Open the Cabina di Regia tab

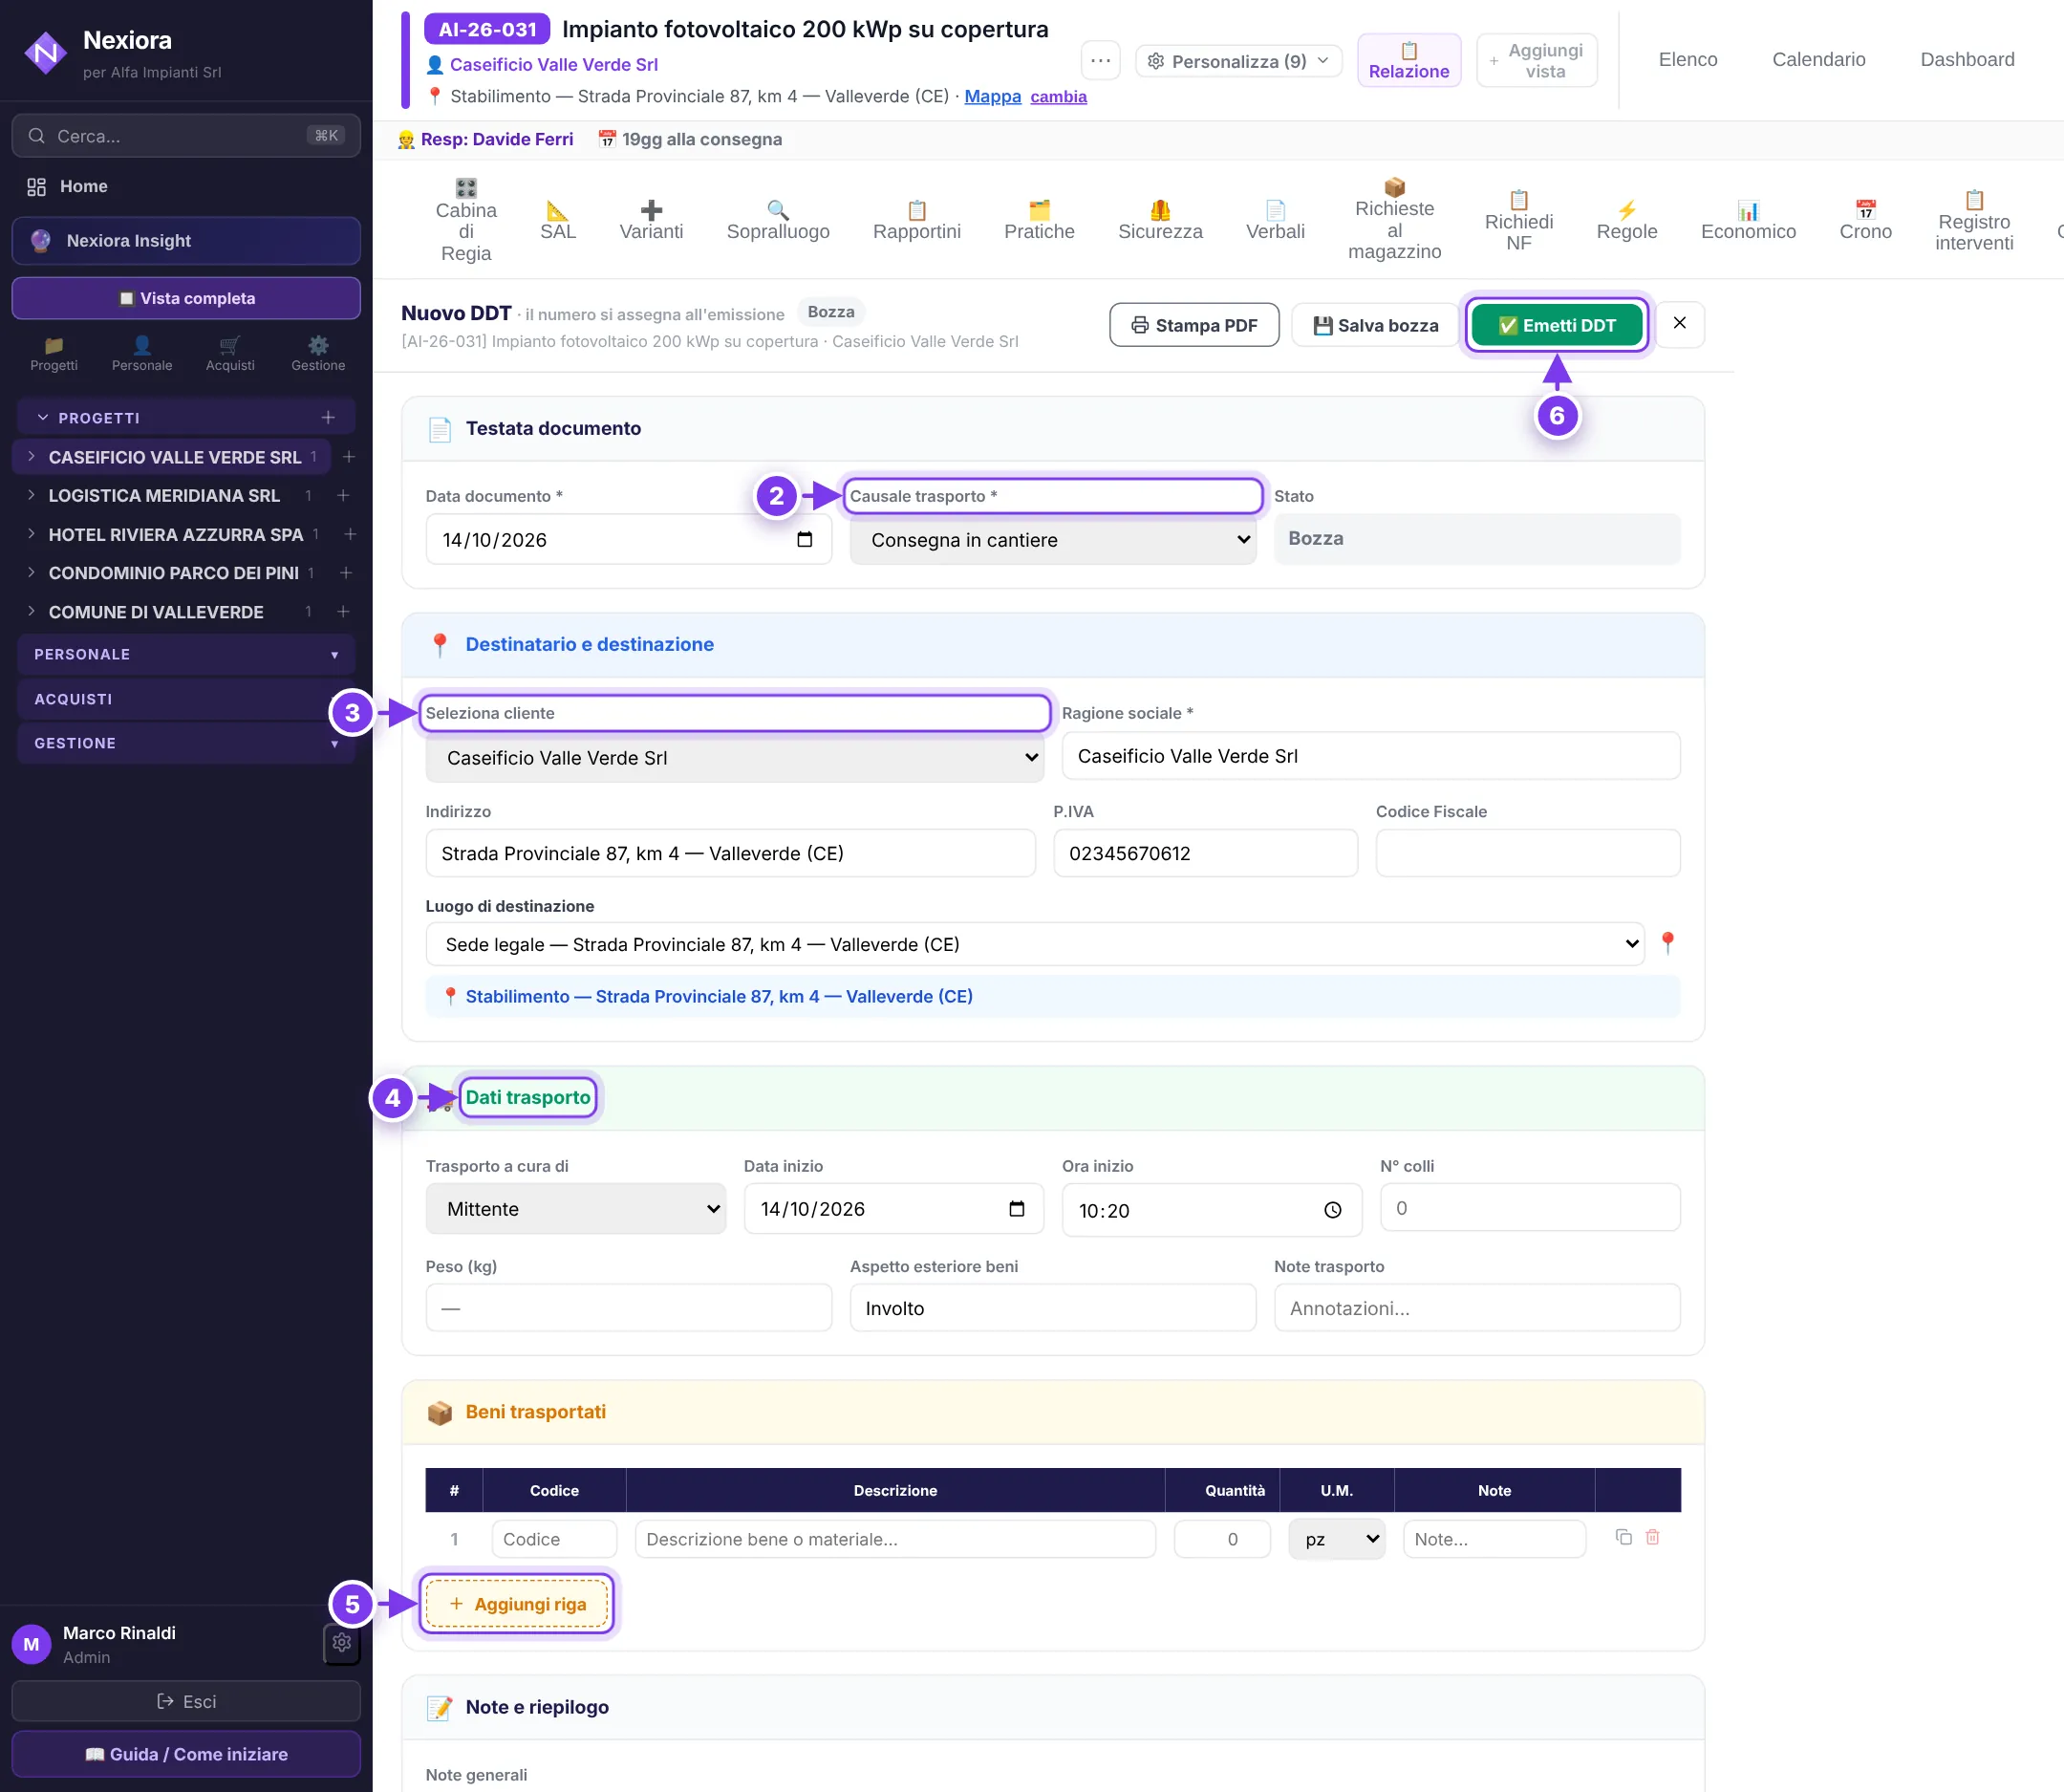tap(466, 220)
